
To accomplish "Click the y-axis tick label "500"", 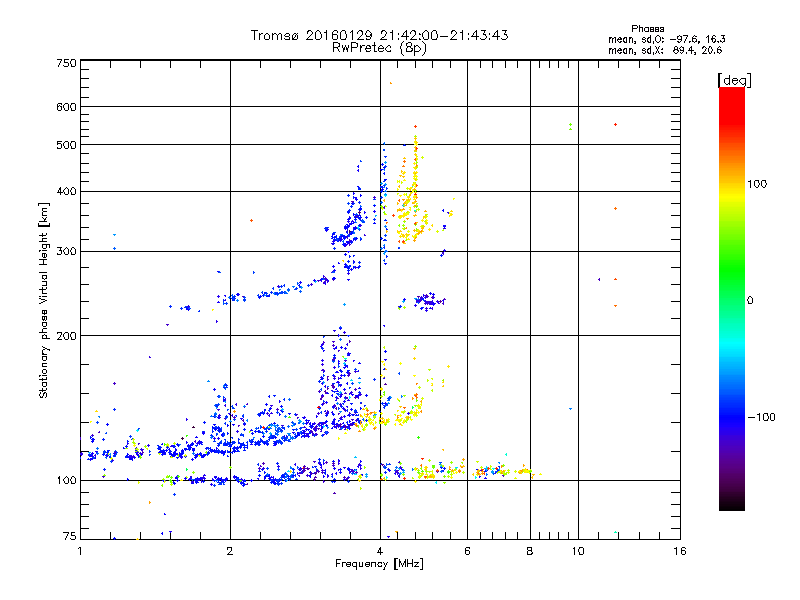I will (66, 145).
